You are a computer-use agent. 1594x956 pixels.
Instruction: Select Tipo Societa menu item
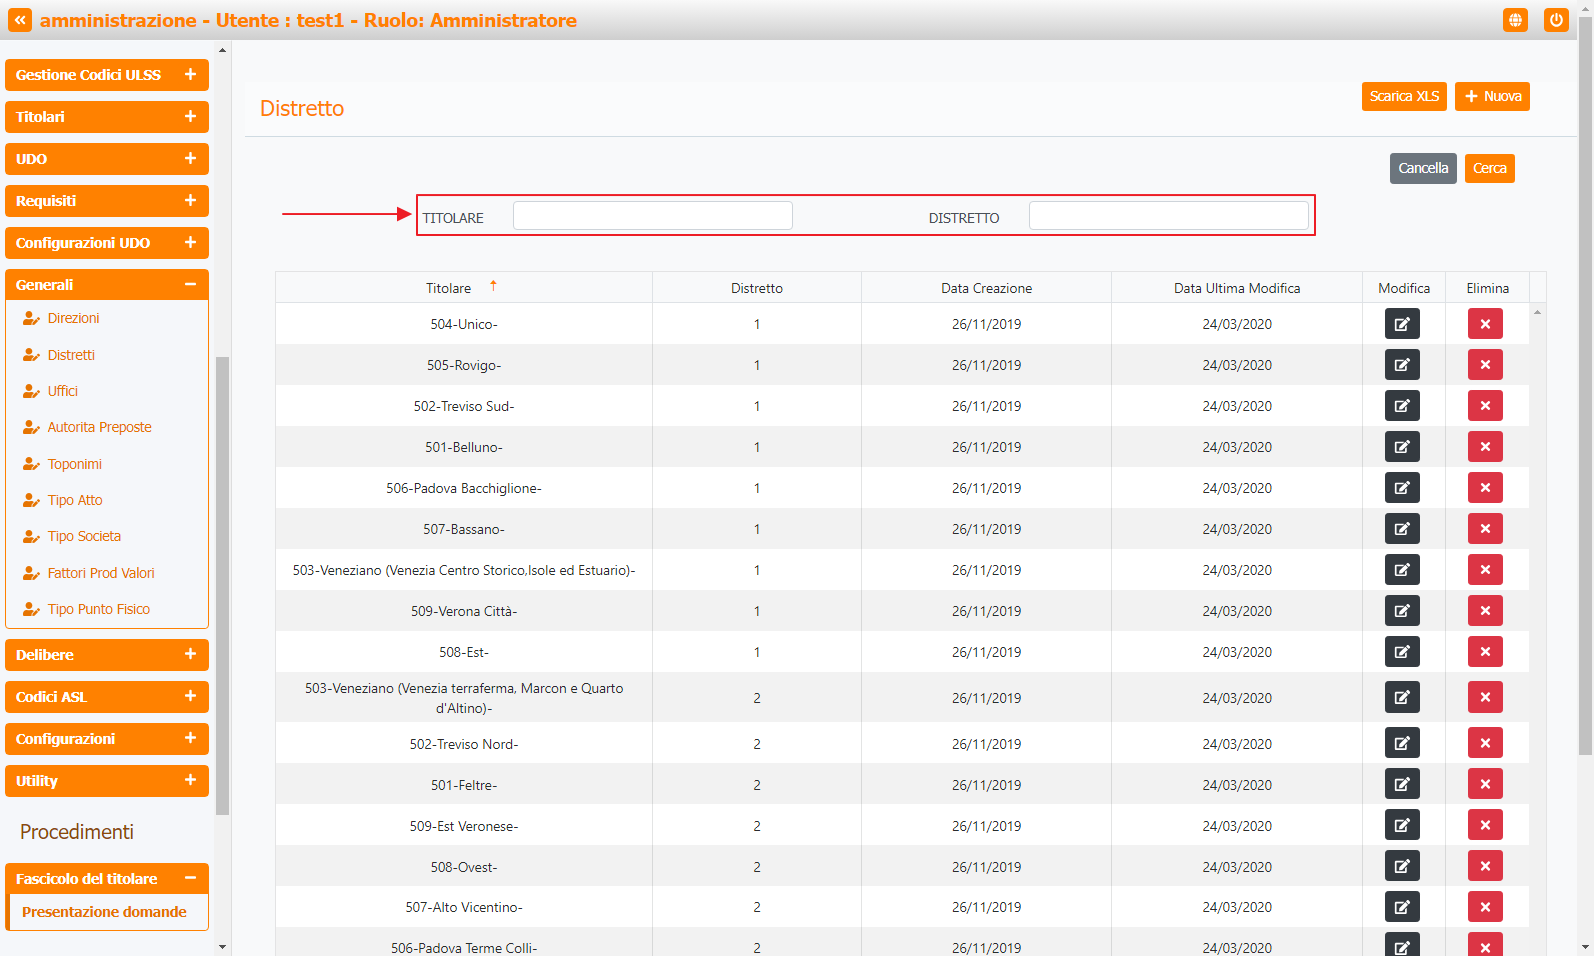[x=84, y=536]
